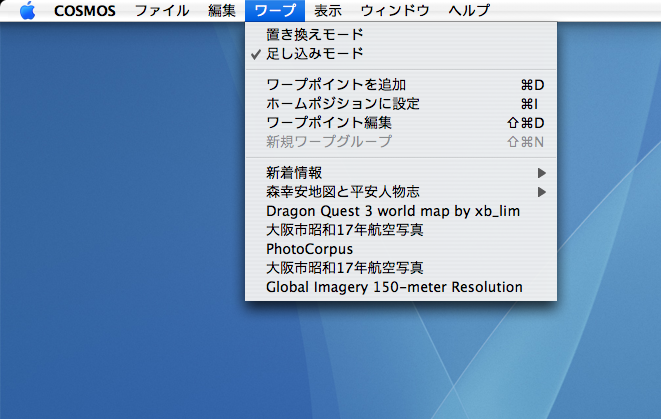Warp to Dragon Quest 3 world map
This screenshot has height=419, width=661.
click(401, 211)
